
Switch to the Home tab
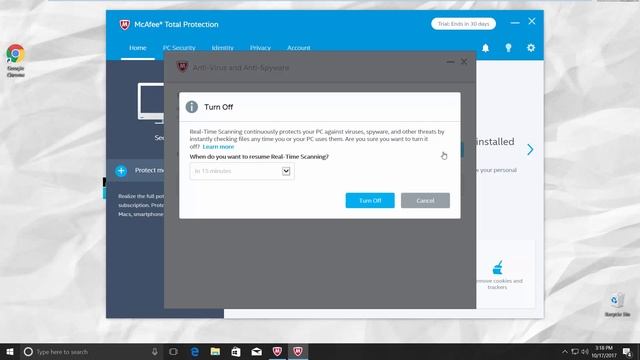point(138,48)
